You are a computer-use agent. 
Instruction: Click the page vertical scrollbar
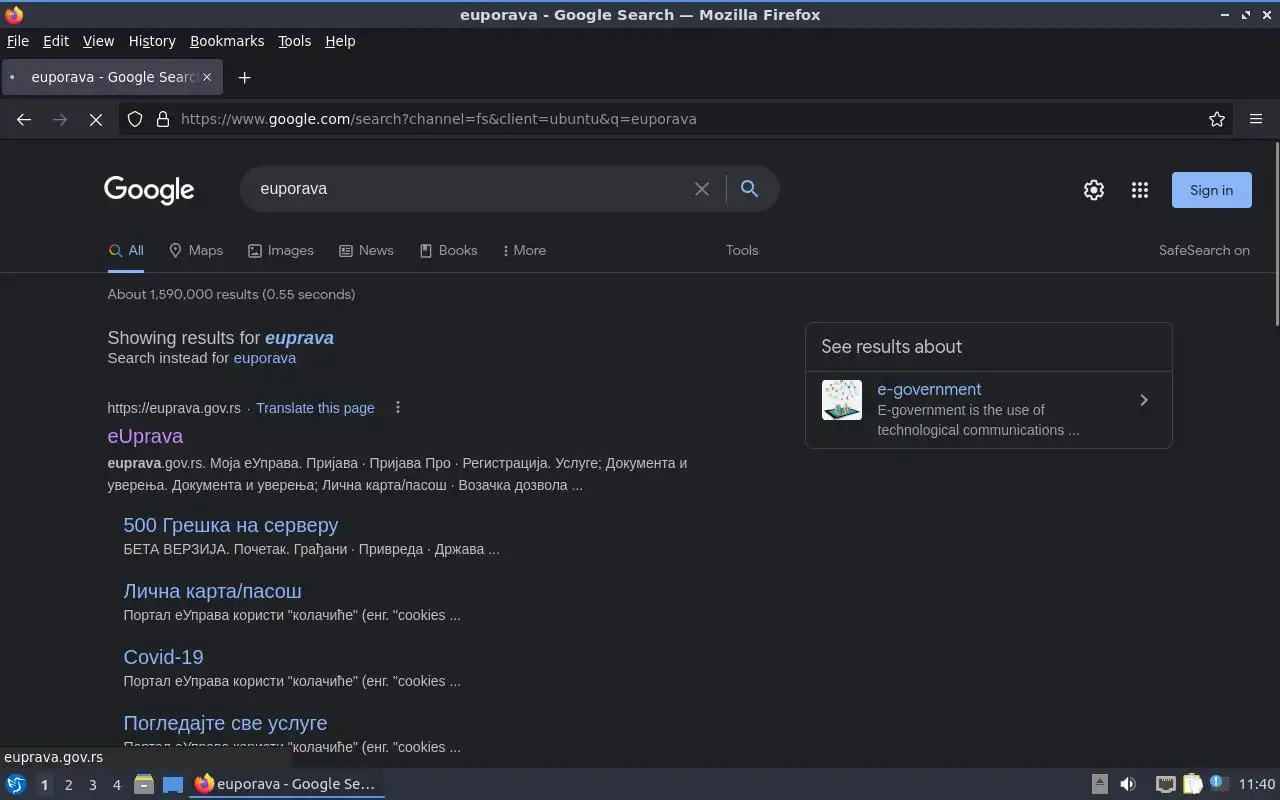tap(1276, 235)
